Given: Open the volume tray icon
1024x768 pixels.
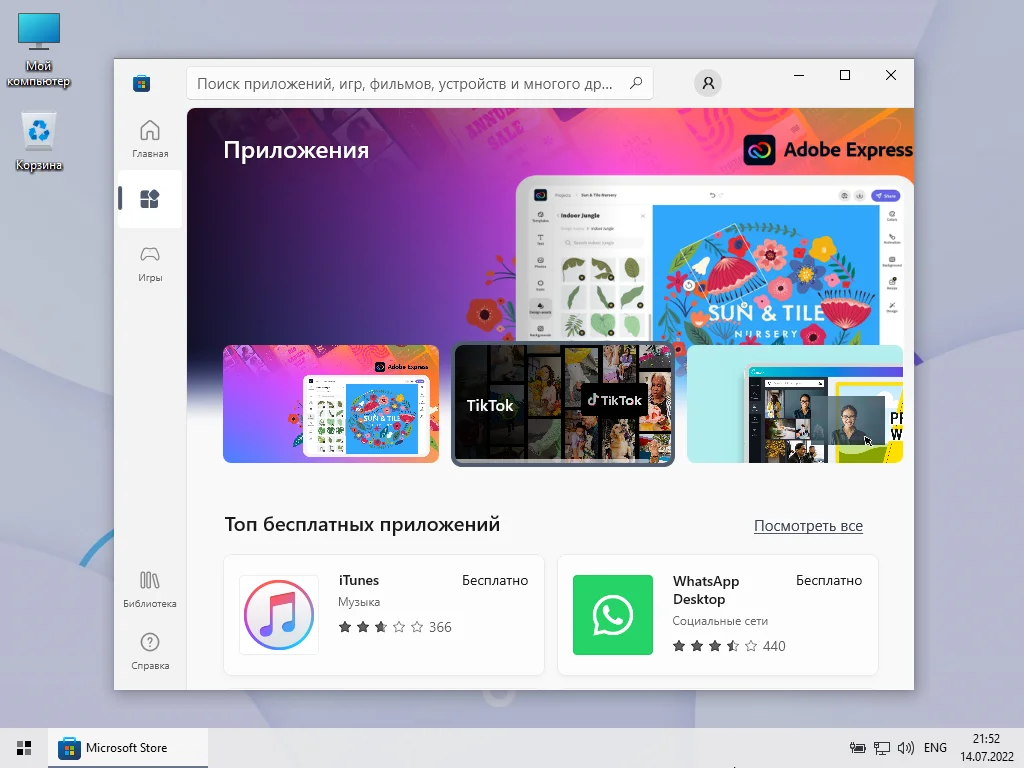Looking at the screenshot, I should click(906, 748).
